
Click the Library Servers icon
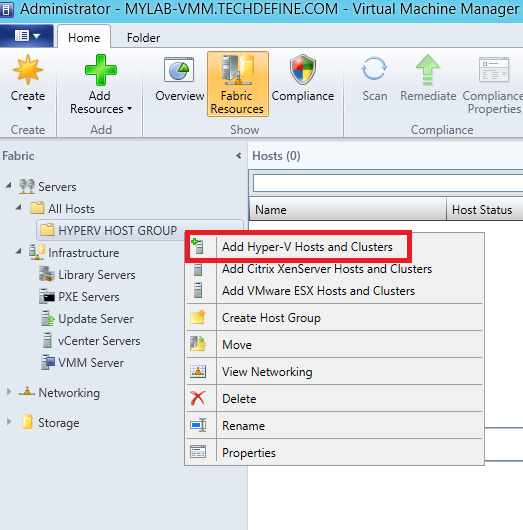coord(47,274)
